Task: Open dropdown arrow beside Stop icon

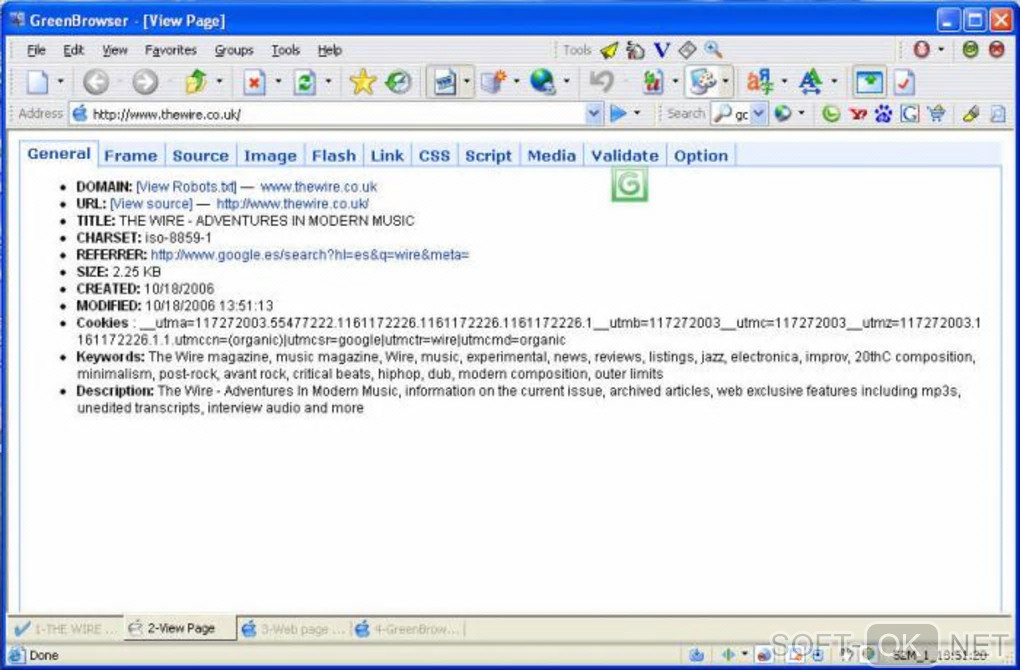Action: click(278, 82)
